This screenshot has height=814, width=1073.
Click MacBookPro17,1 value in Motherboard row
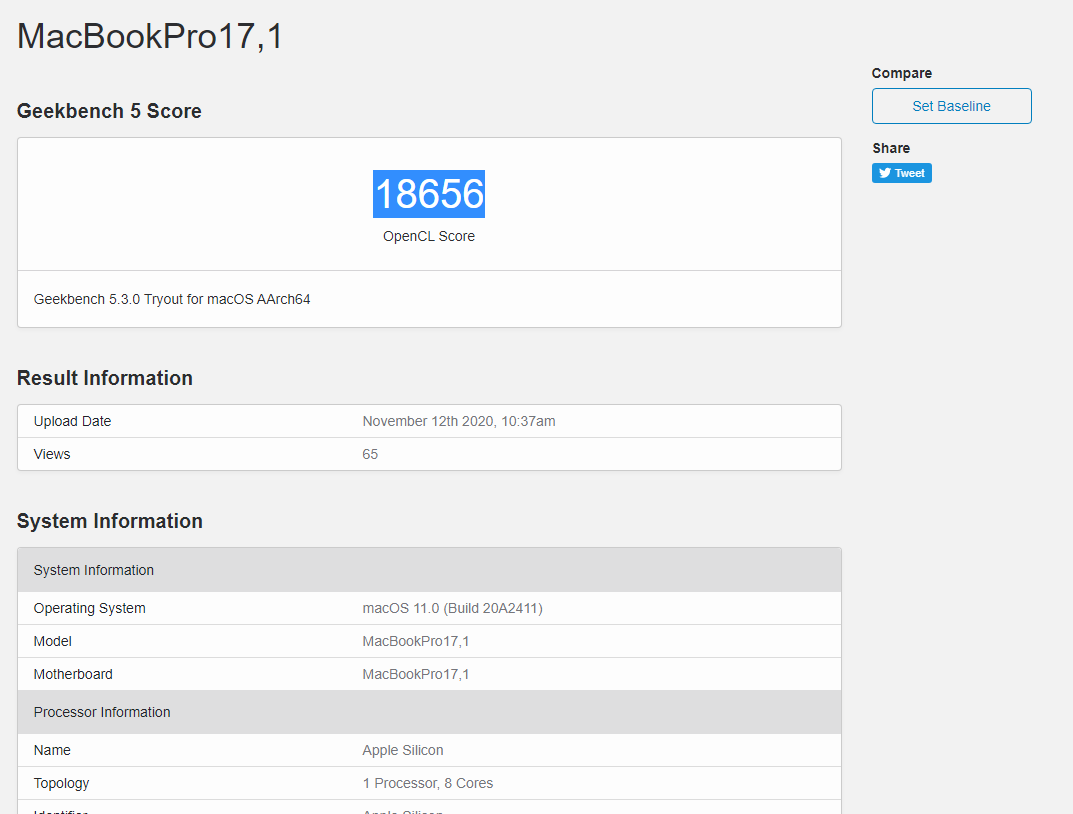pos(416,674)
